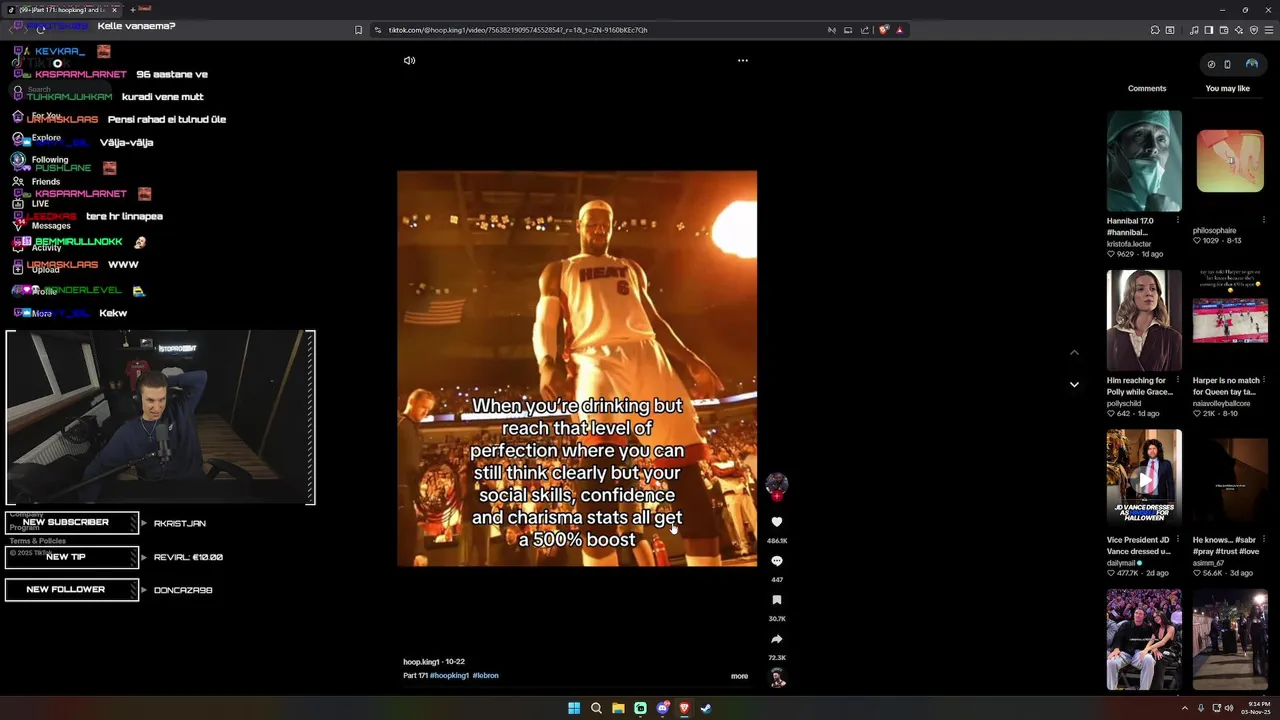Open the dailymail creator link
Viewport: 1280px width, 720px height.
point(1121,563)
